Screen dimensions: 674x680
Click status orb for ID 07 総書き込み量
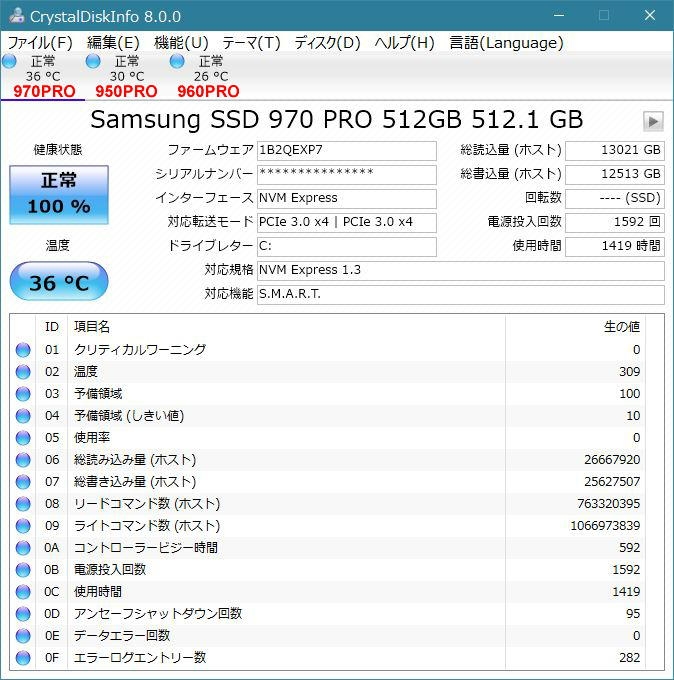[x=23, y=482]
